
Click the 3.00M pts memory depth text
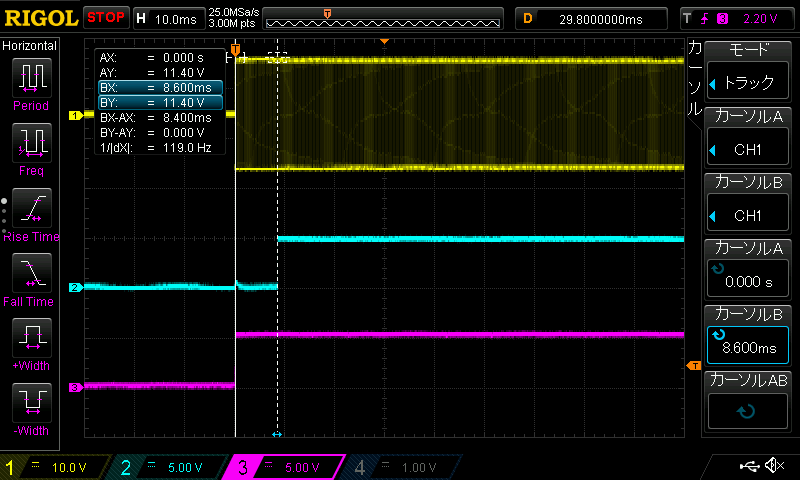232,23
